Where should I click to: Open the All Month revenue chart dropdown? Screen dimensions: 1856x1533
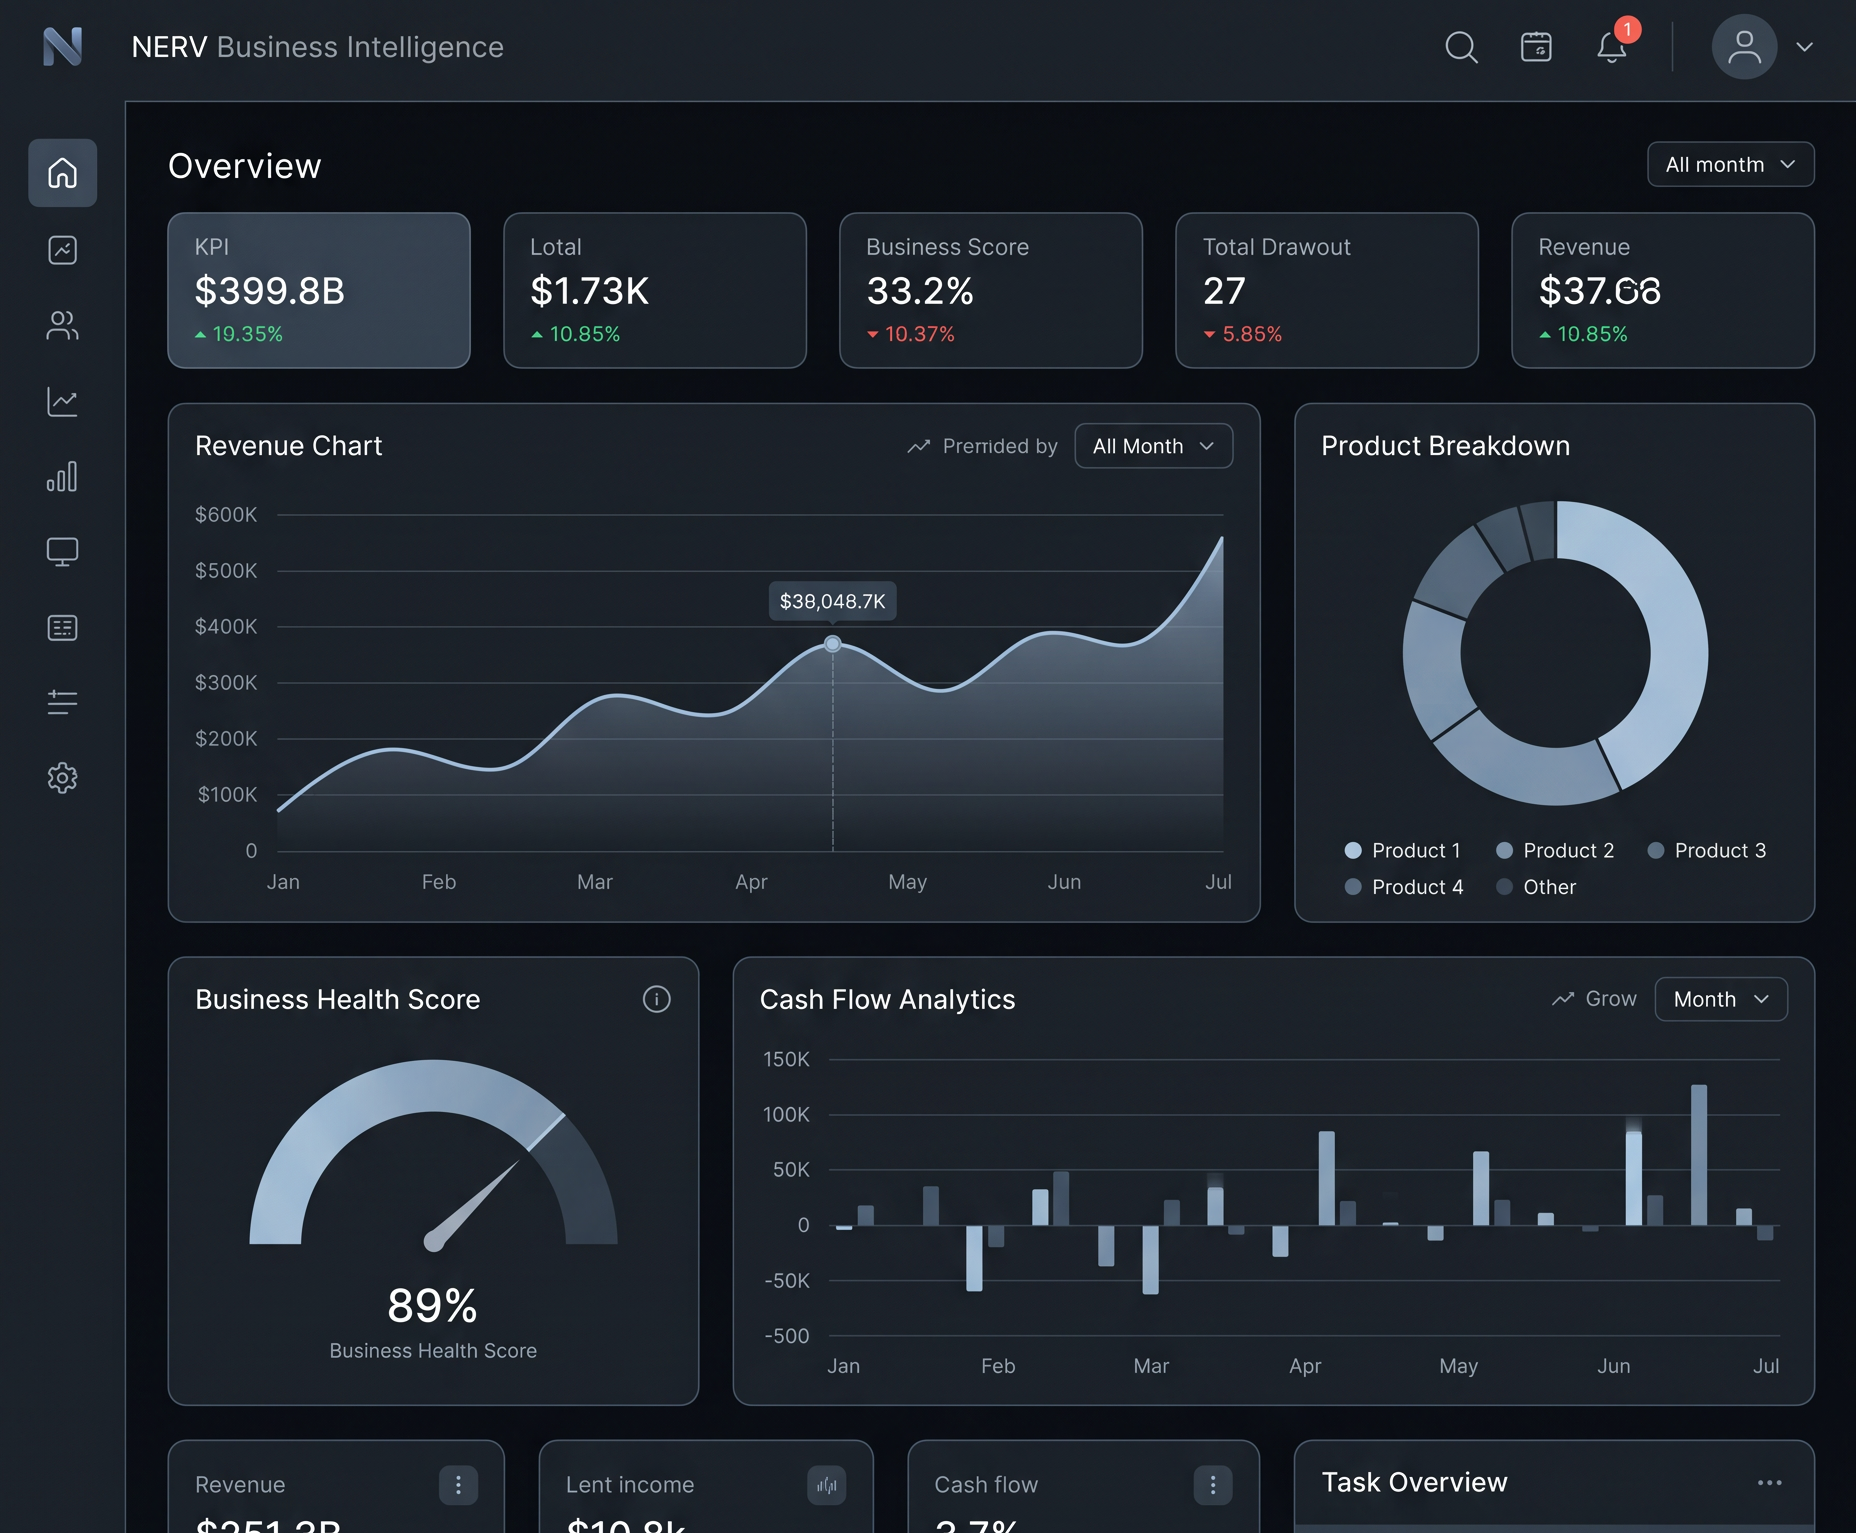(x=1153, y=446)
